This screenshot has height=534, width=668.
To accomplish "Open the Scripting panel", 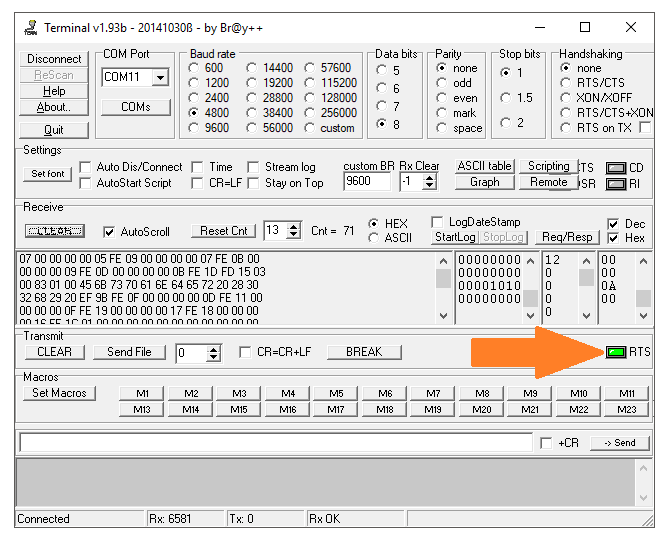I will coord(548,166).
